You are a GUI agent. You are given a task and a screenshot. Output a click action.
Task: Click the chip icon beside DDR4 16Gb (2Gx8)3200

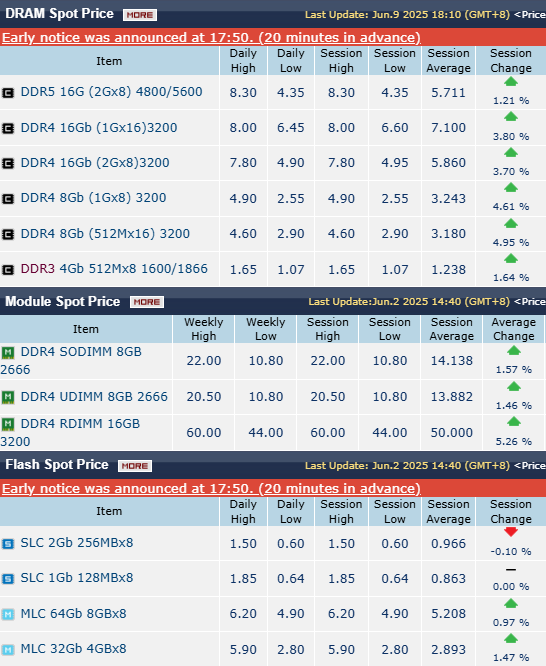[8, 163]
